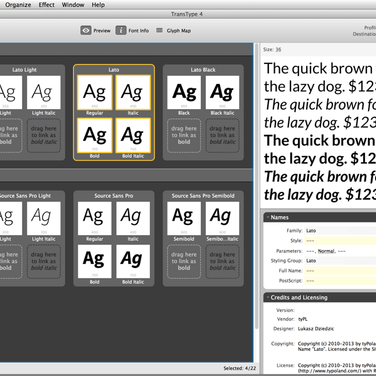This screenshot has height=376, width=376.
Task: Open the Preview eye icon
Action: pyautogui.click(x=86, y=30)
